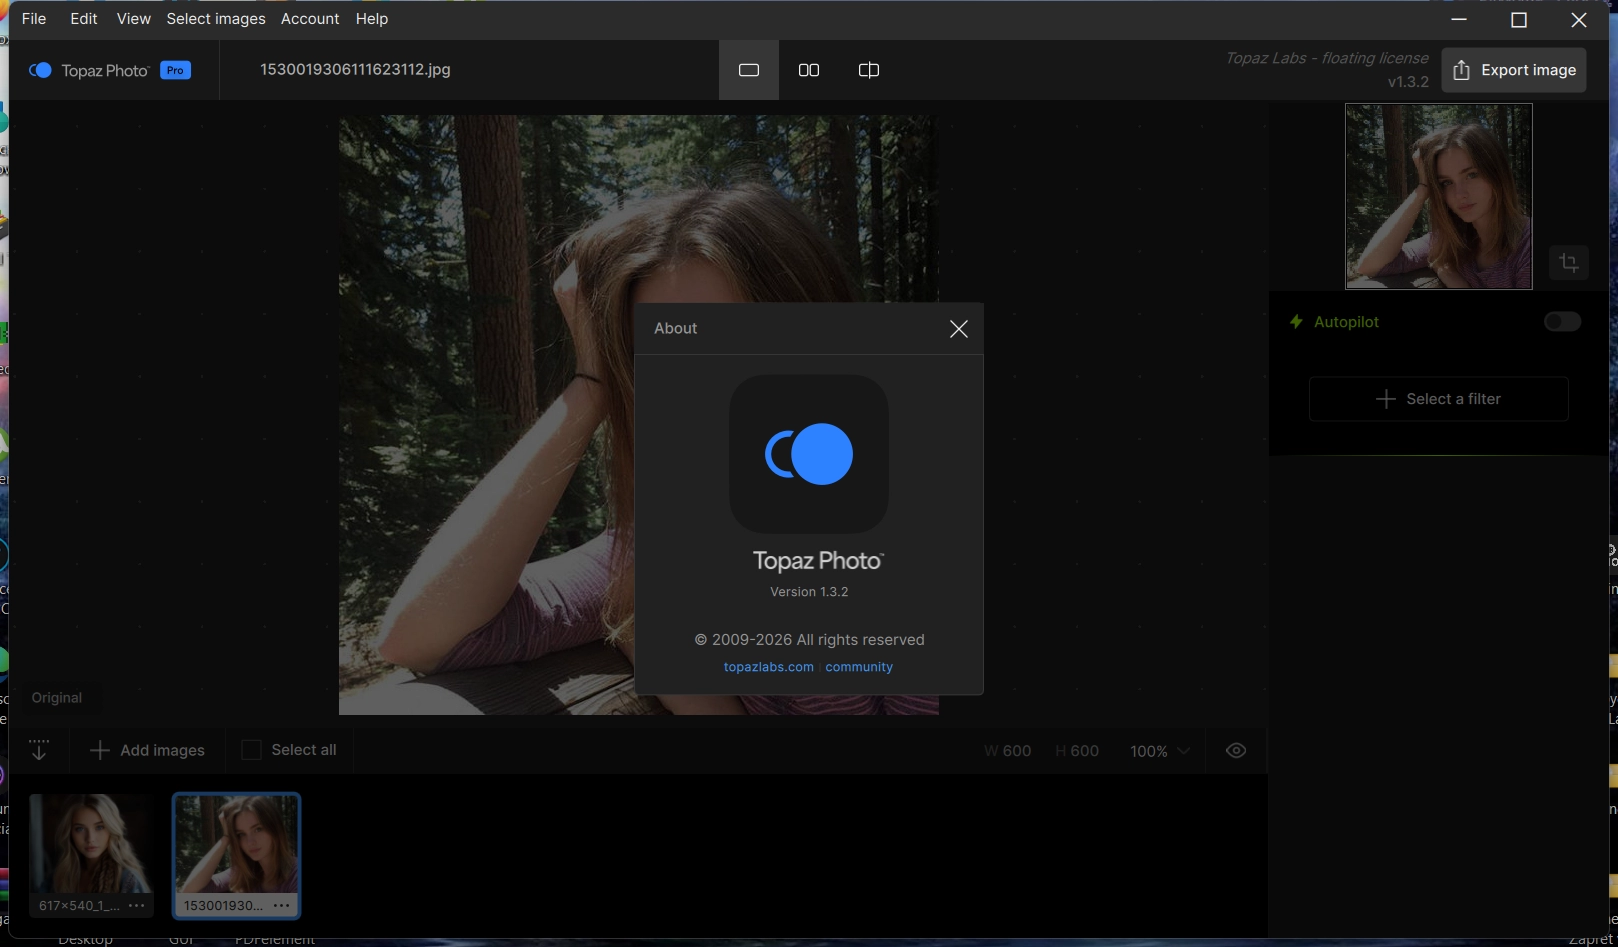Viewport: 1618px width, 947px height.
Task: Toggle original preview eye icon
Action: (x=1236, y=750)
